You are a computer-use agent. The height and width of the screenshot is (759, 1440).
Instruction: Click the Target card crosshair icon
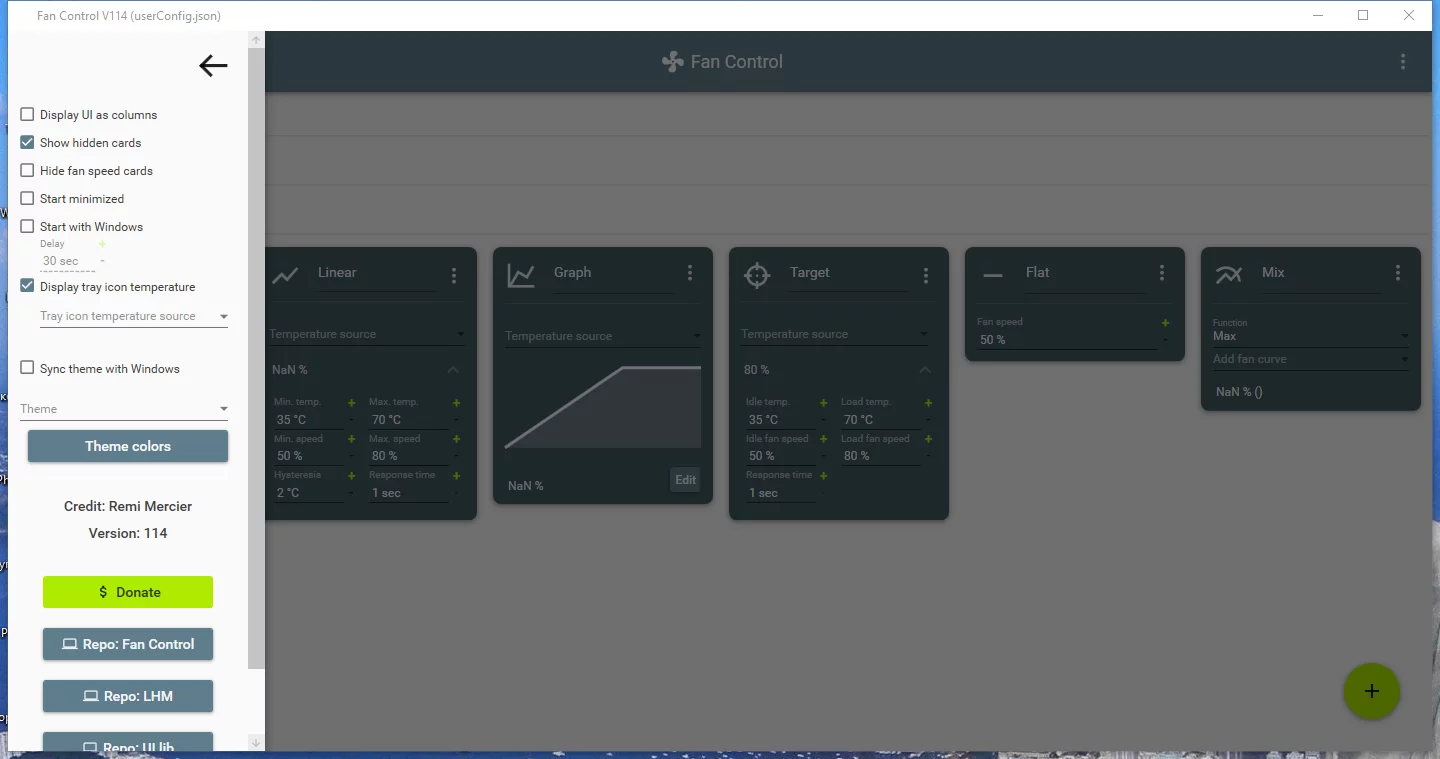click(x=757, y=275)
